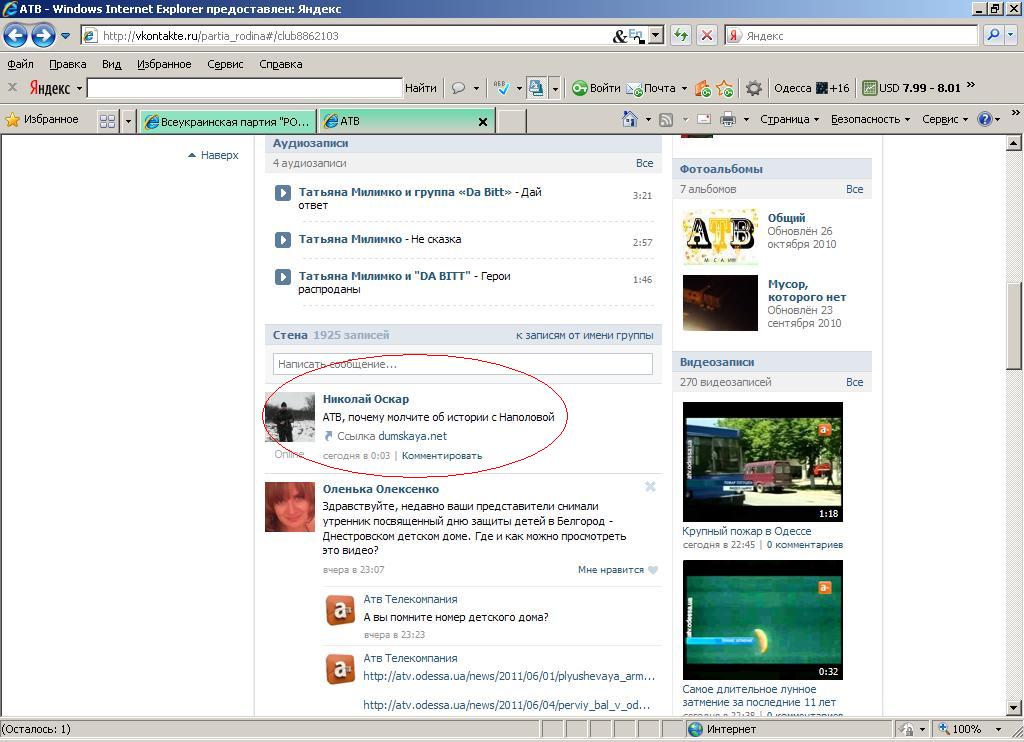This screenshot has width=1024, height=742.
Task: Click Комментировать under Николай Оскар's post
Action: click(x=441, y=456)
